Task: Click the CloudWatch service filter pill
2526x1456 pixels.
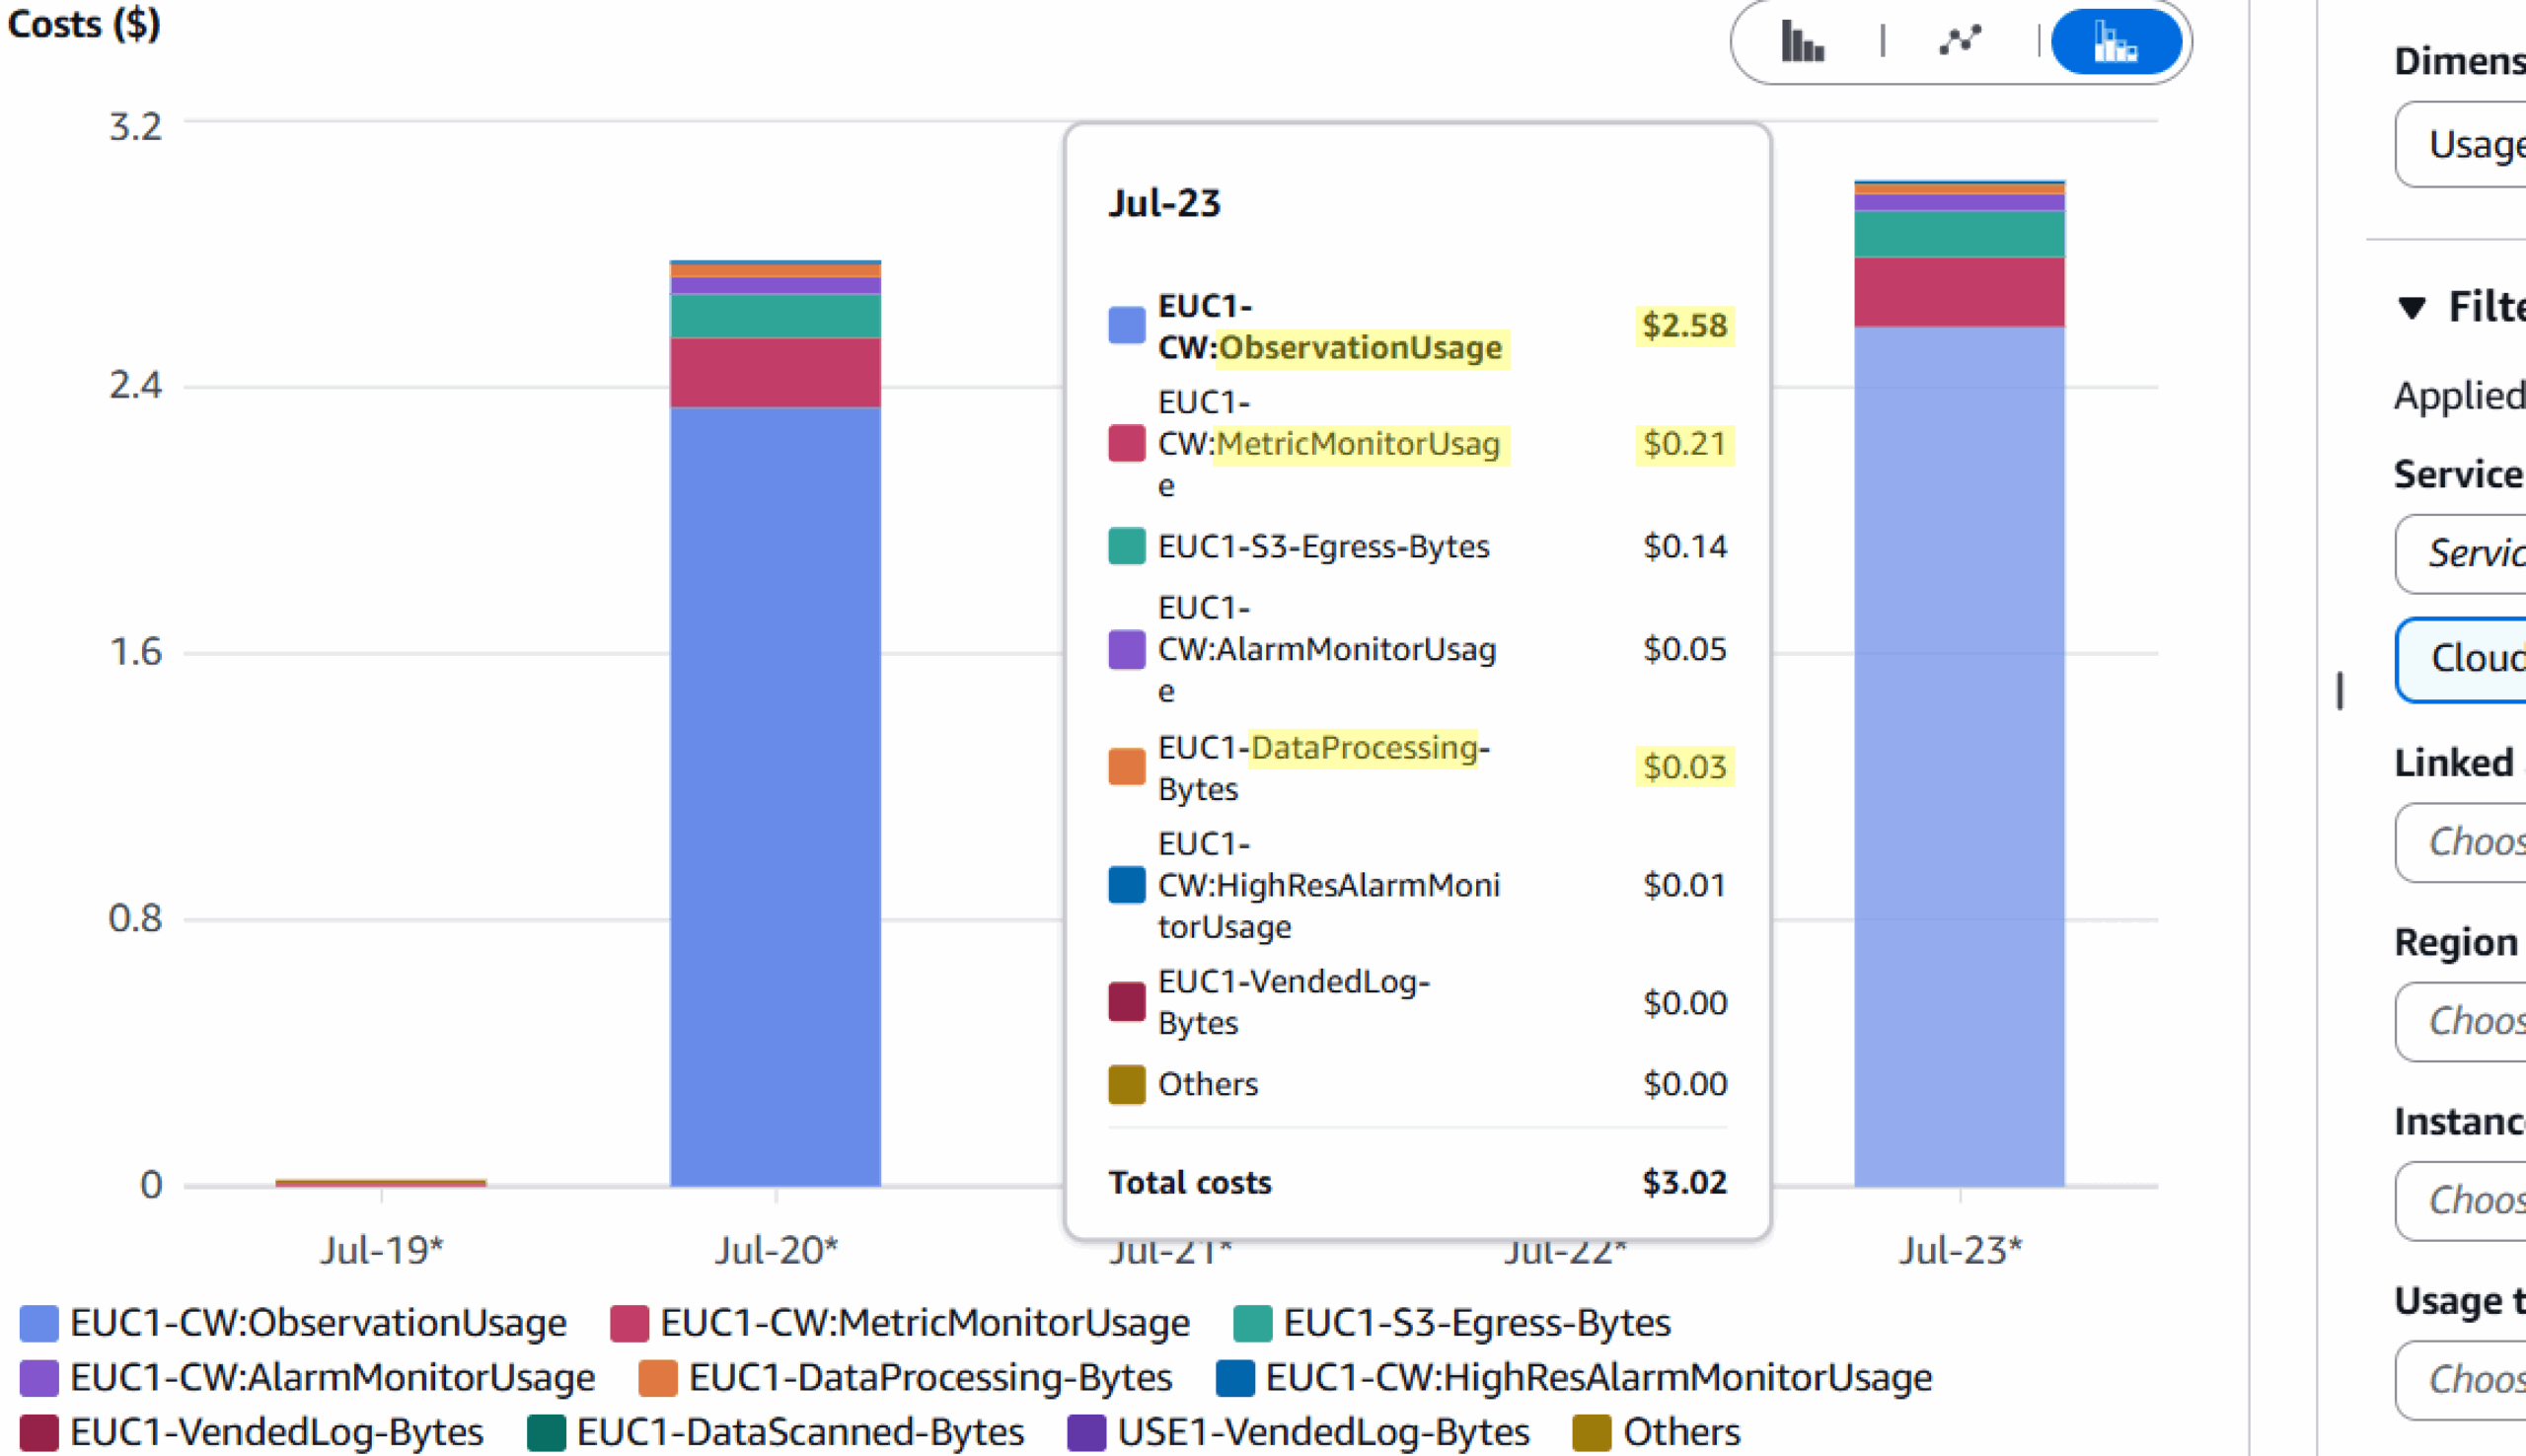Action: [x=2479, y=659]
